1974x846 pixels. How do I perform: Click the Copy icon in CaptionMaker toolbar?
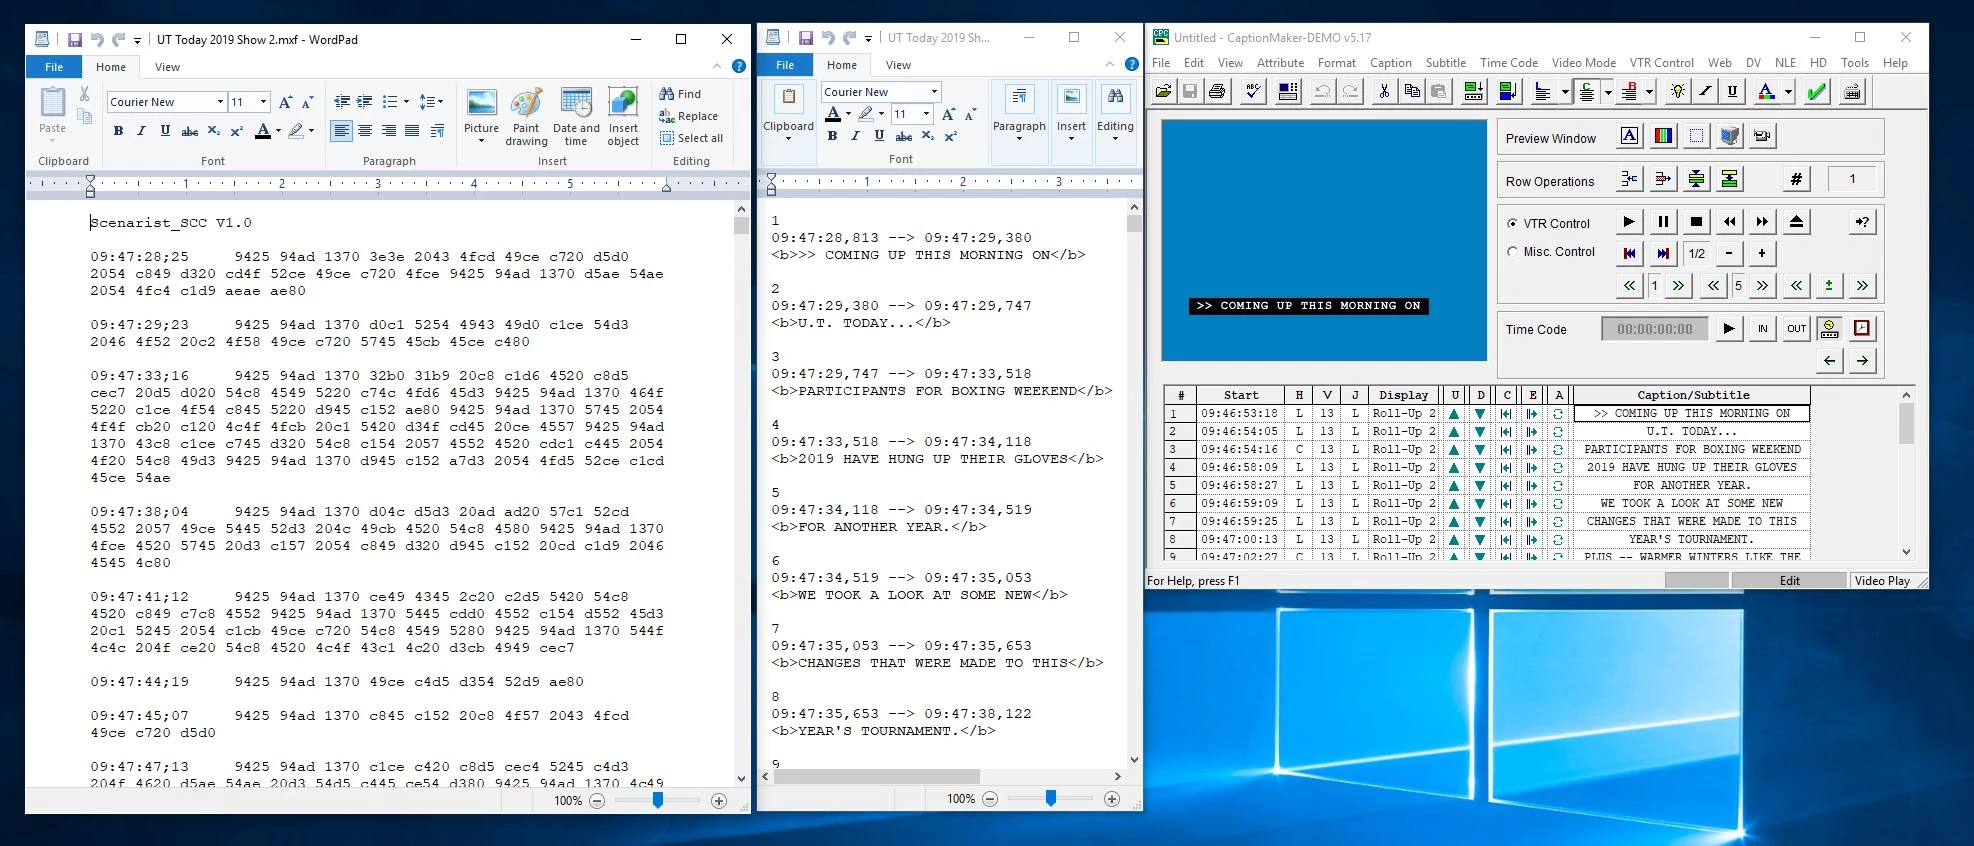coord(1411,92)
